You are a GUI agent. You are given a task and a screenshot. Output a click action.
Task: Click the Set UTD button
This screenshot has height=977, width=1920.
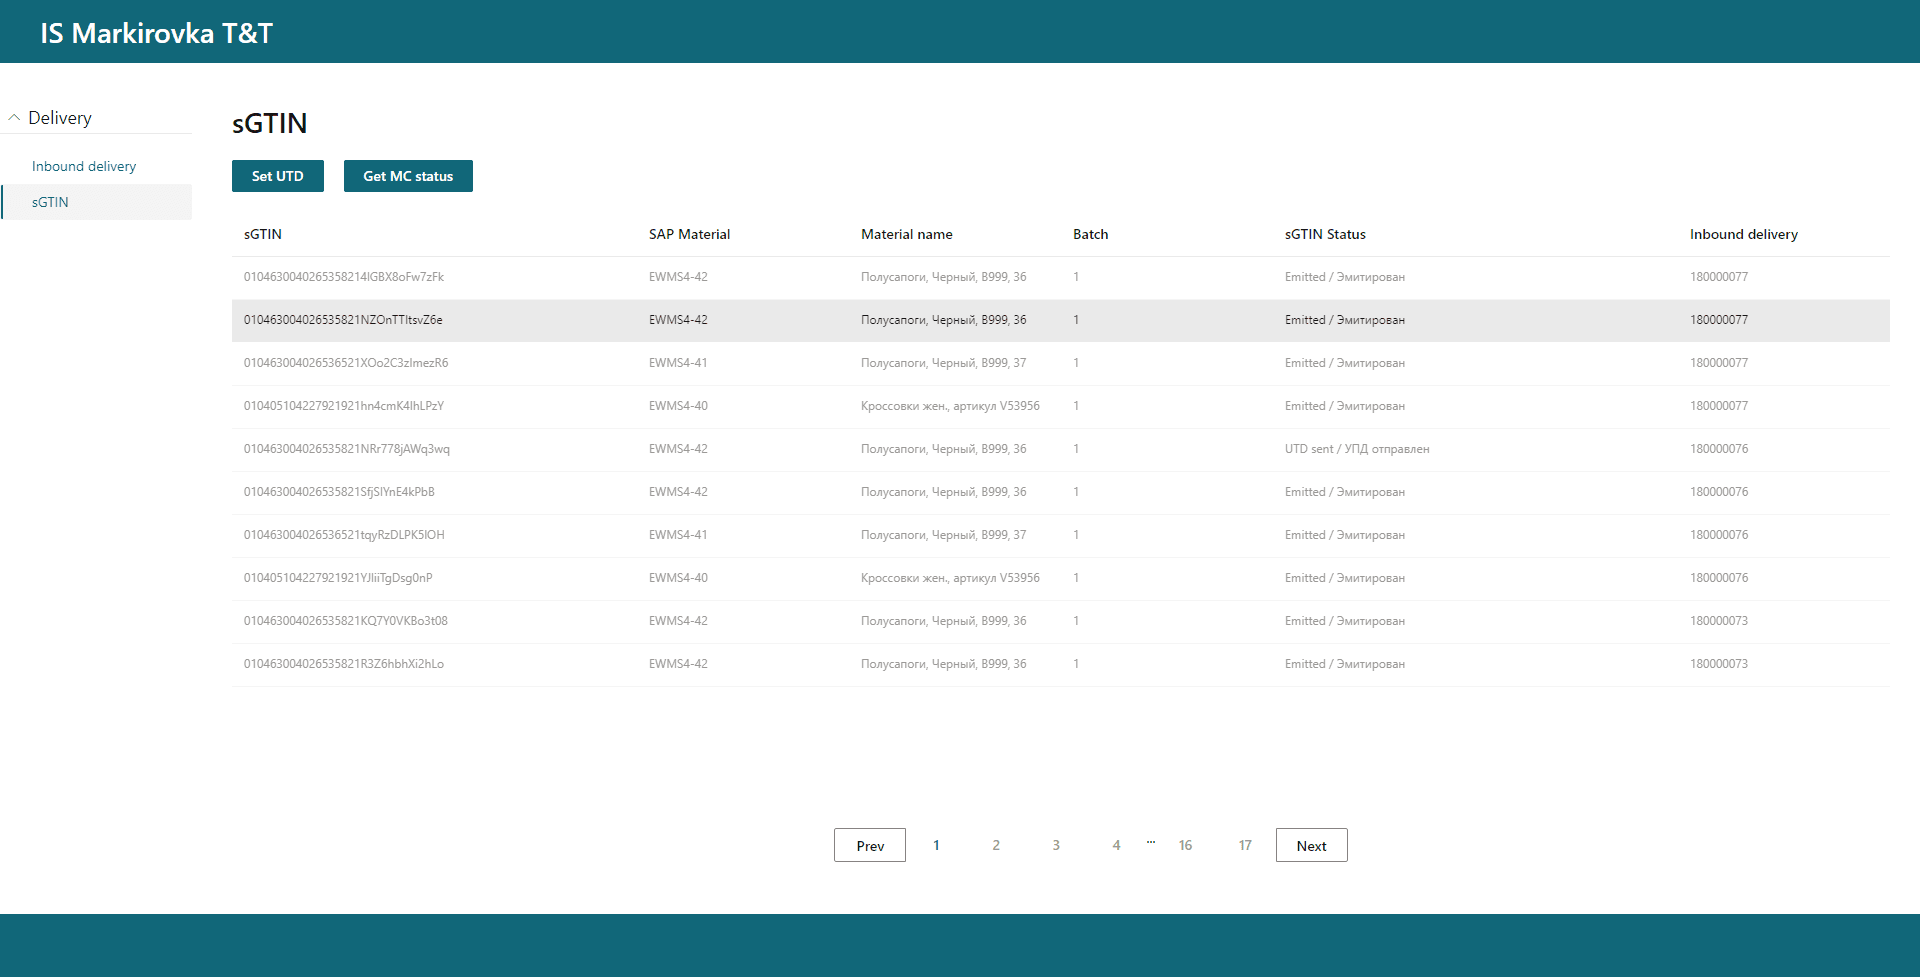click(278, 176)
